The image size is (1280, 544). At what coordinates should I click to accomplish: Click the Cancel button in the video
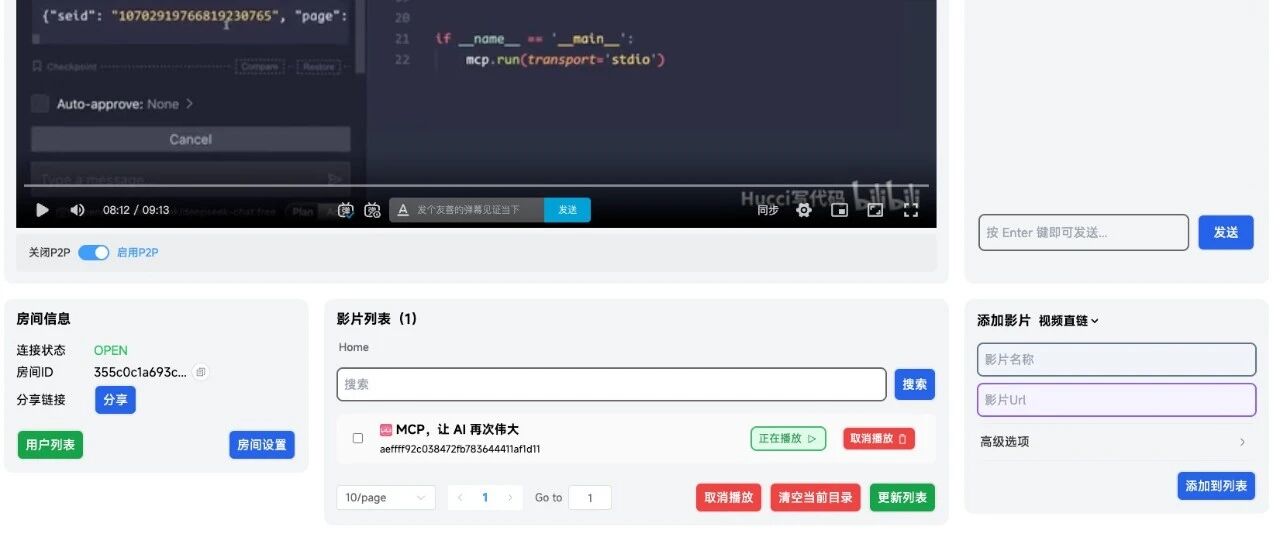pyautogui.click(x=191, y=139)
